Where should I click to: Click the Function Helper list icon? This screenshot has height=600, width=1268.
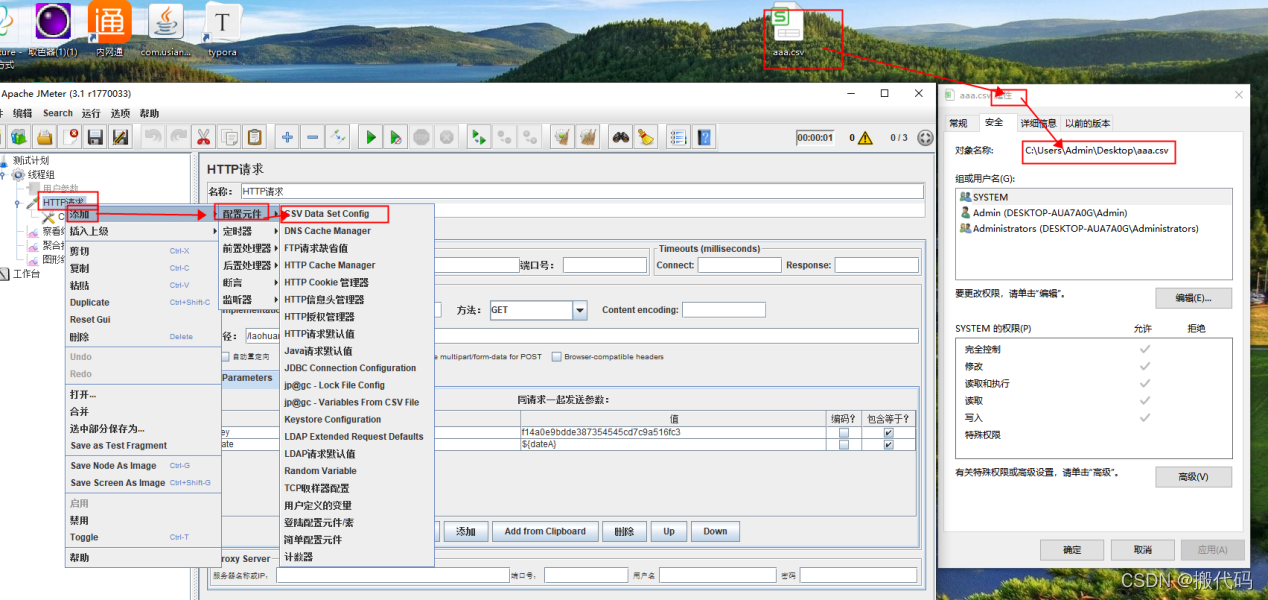[679, 137]
